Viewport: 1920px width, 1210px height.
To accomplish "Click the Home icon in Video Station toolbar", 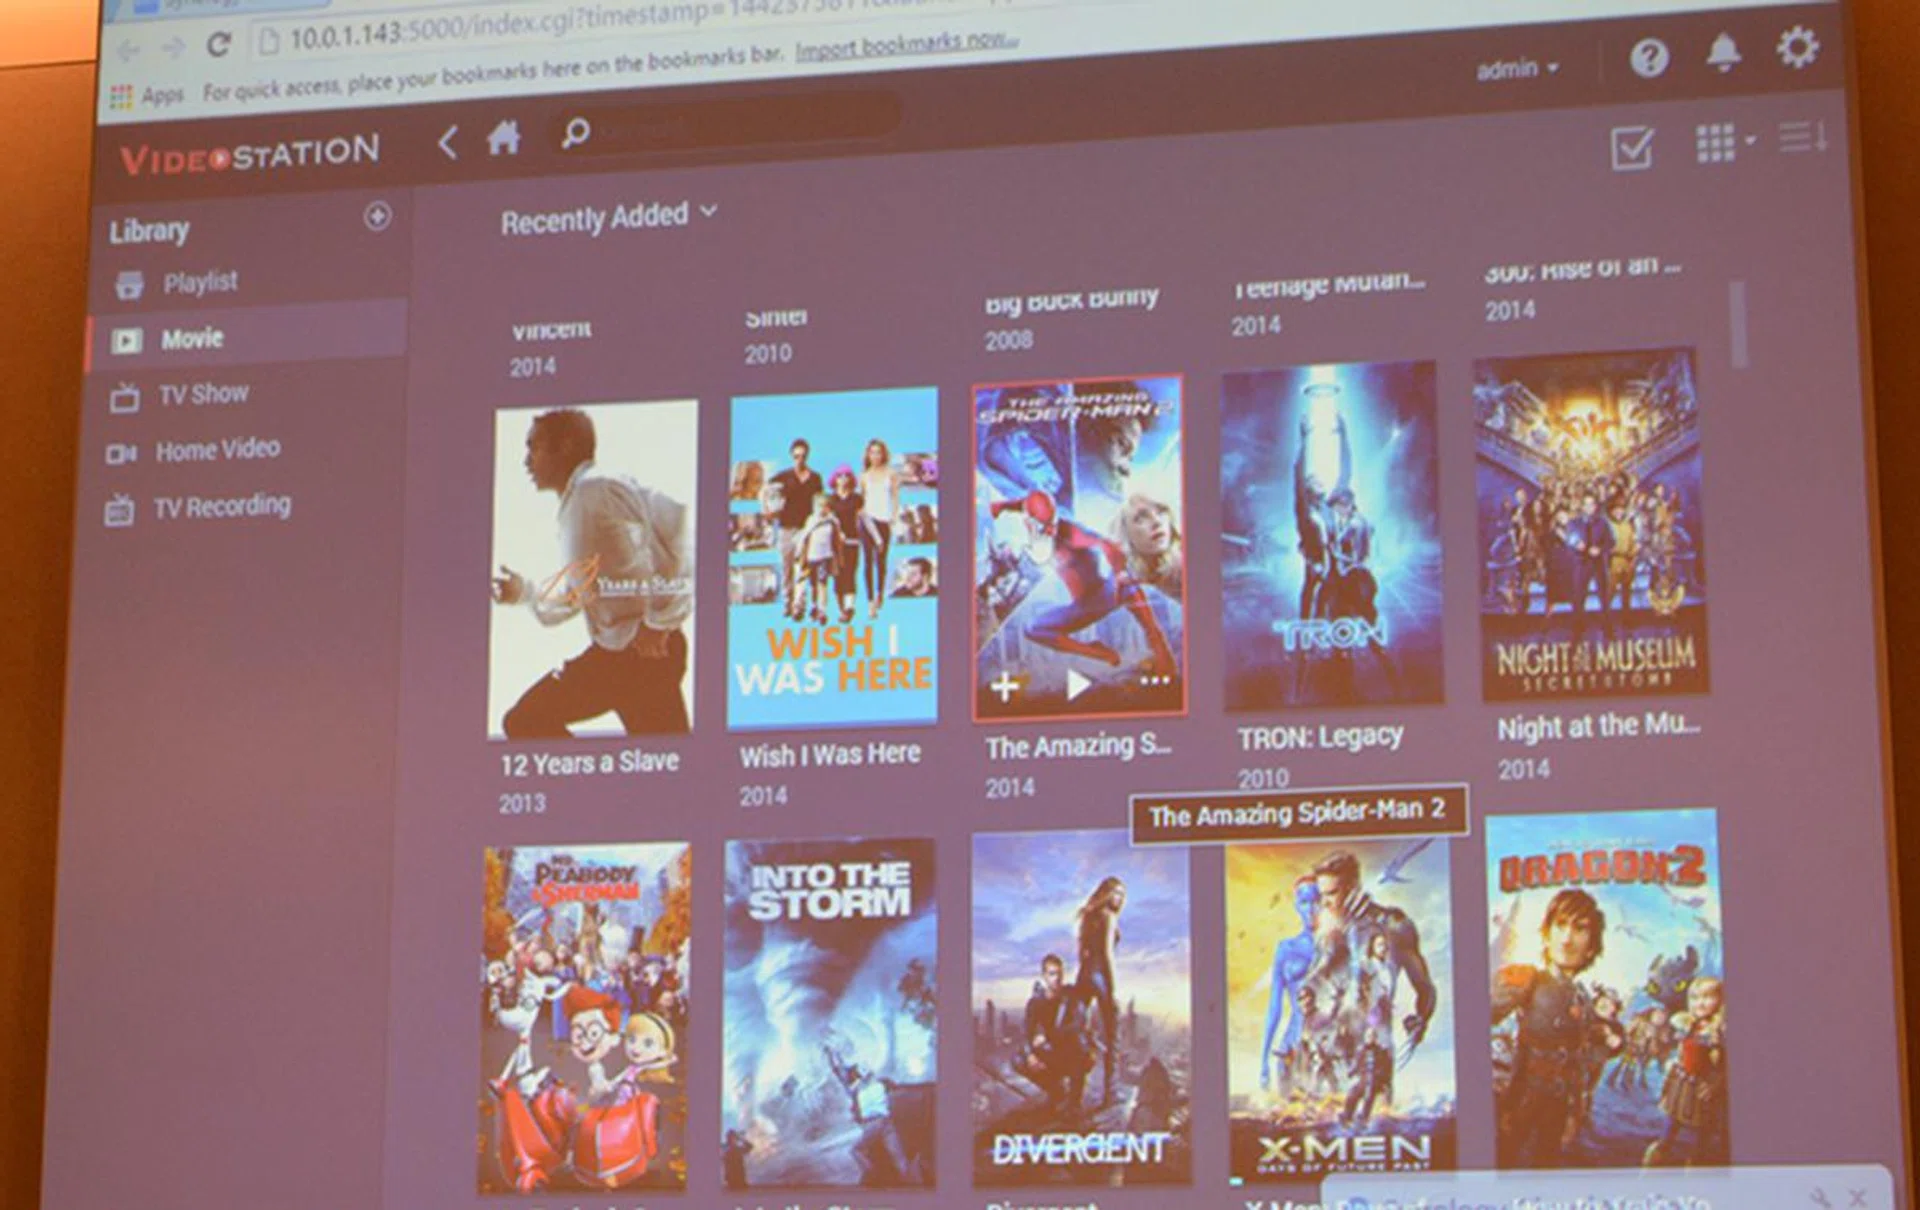I will pos(503,138).
